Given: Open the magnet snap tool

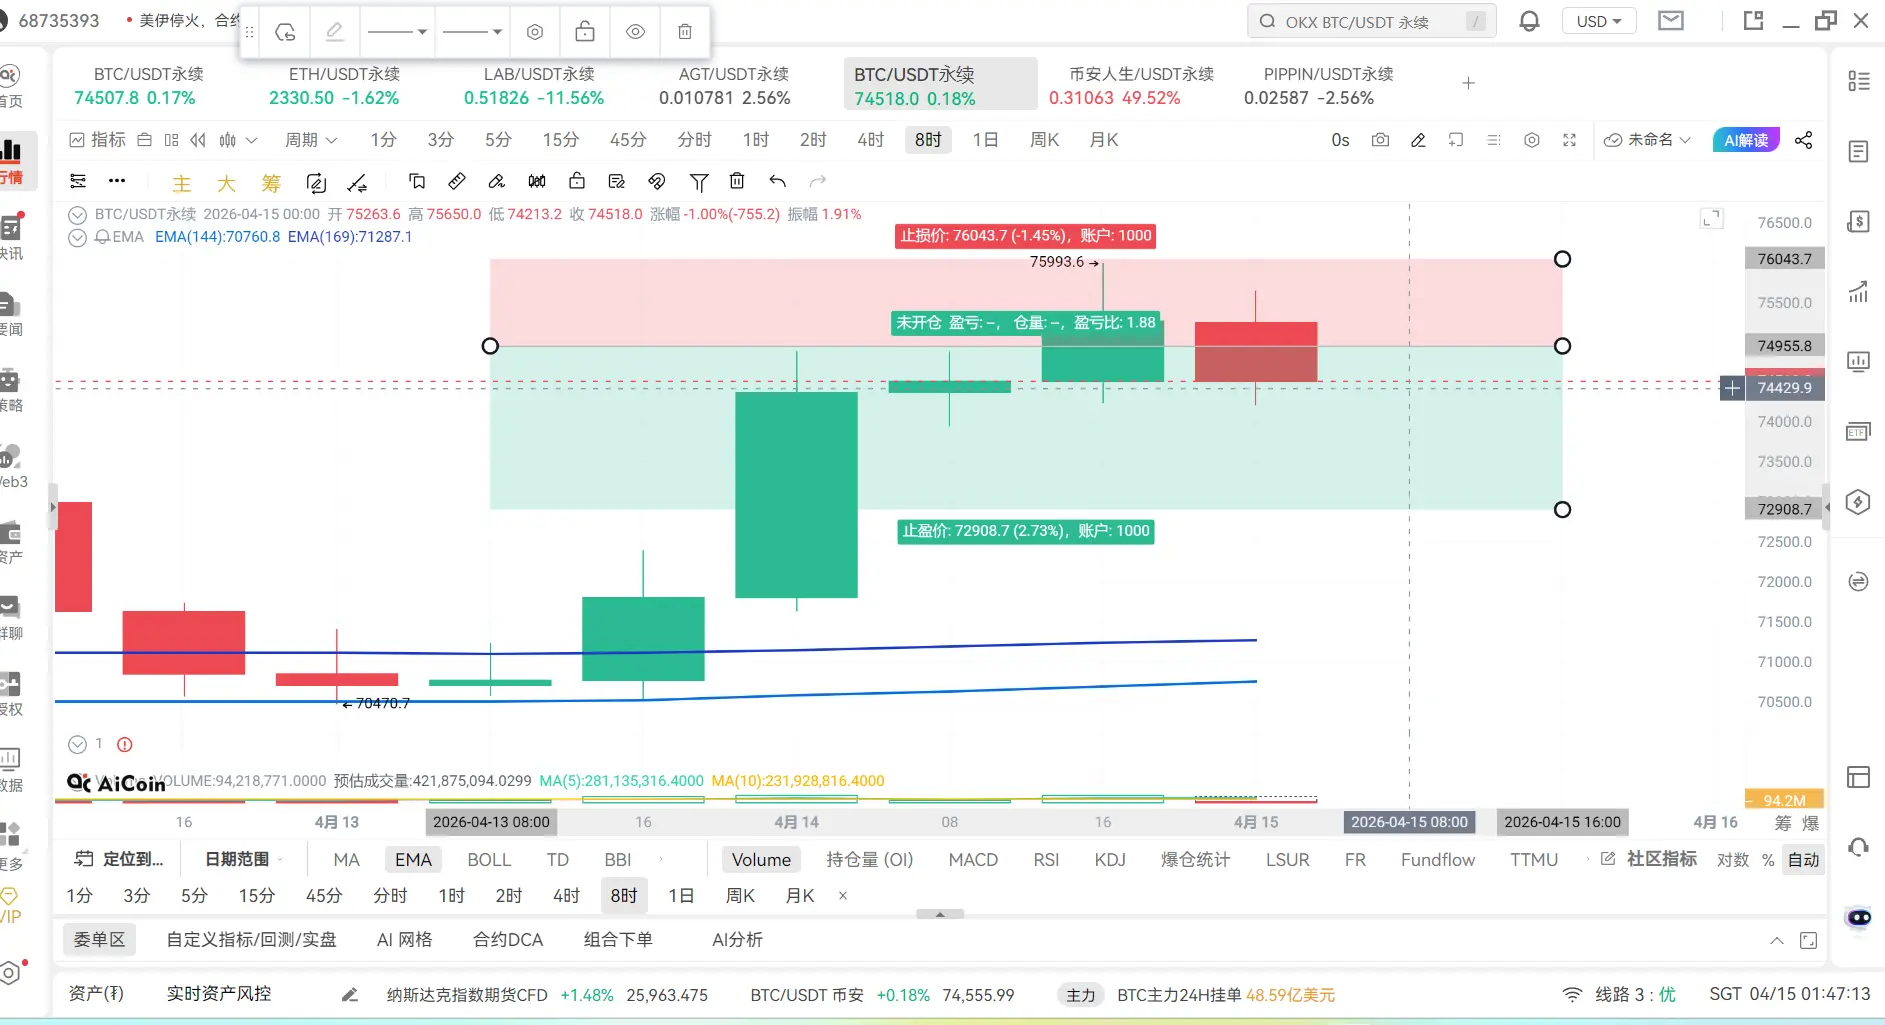Looking at the screenshot, I should (657, 181).
